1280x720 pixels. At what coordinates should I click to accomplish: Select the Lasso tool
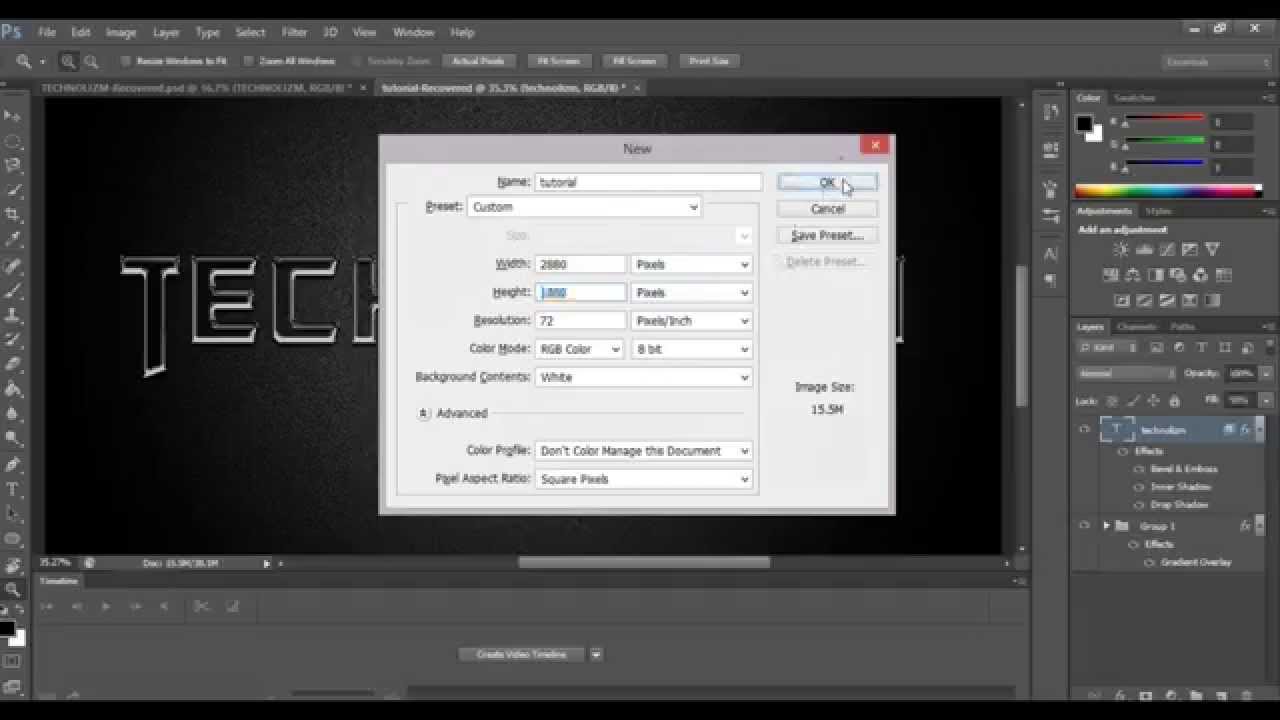pyautogui.click(x=13, y=165)
